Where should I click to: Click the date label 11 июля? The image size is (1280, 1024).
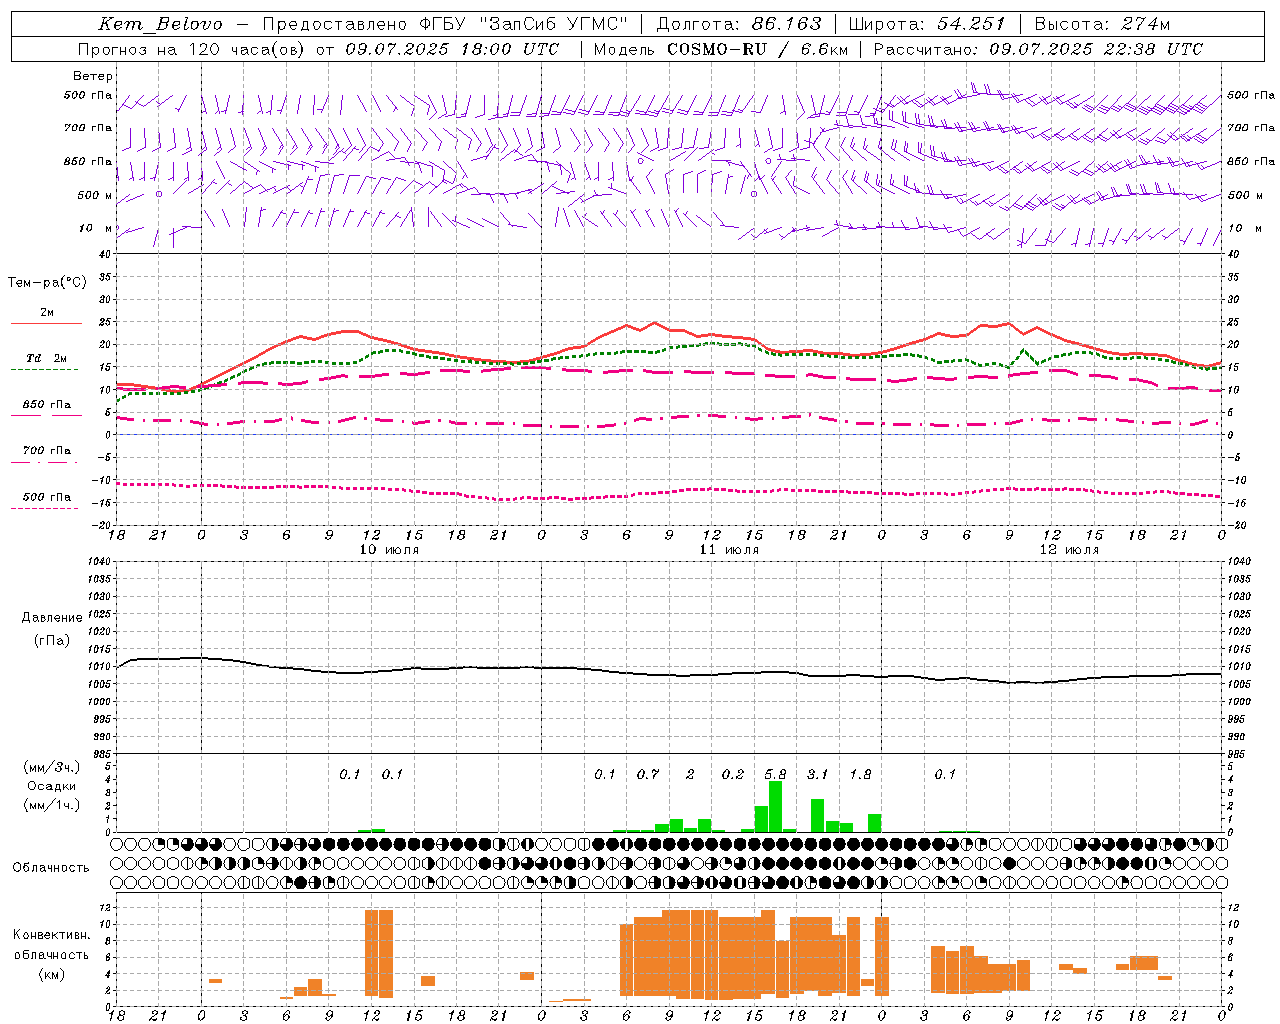click(729, 550)
